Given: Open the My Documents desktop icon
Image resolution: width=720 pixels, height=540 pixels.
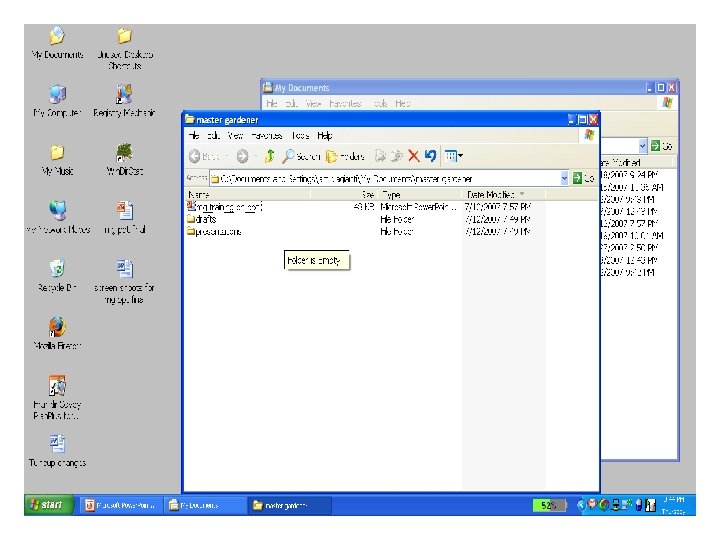Looking at the screenshot, I should 57,42.
